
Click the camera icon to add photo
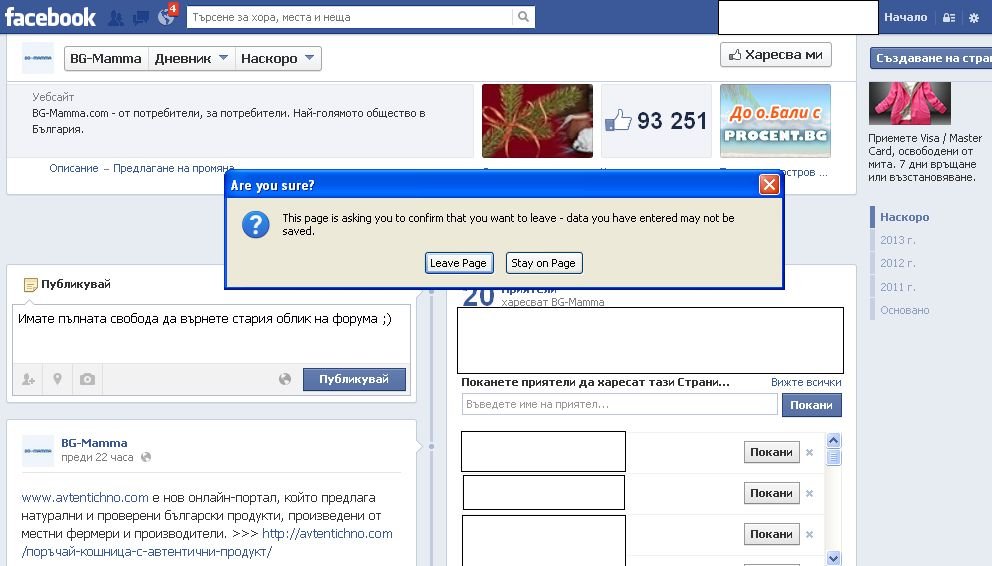tap(87, 379)
